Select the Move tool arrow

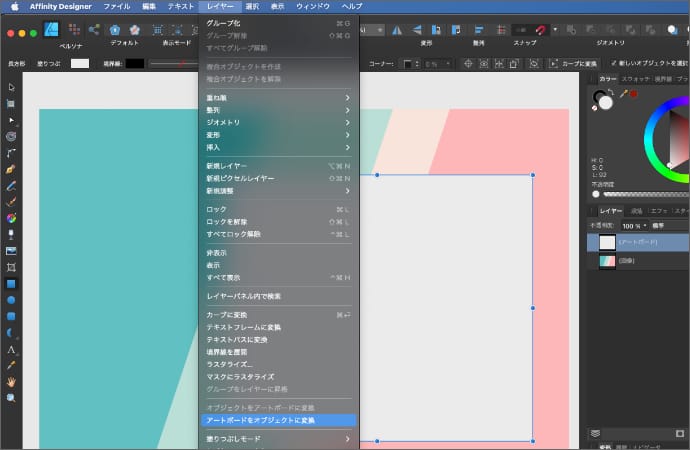[11, 88]
